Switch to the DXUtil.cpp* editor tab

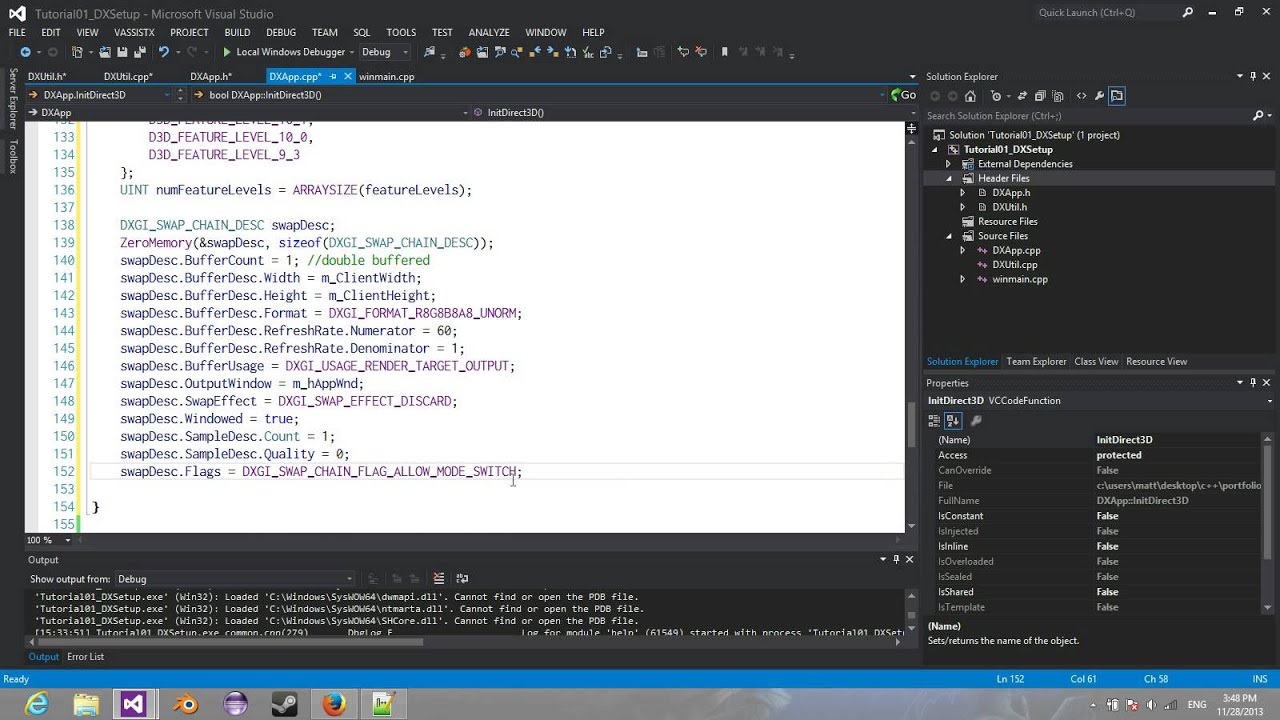pos(128,76)
